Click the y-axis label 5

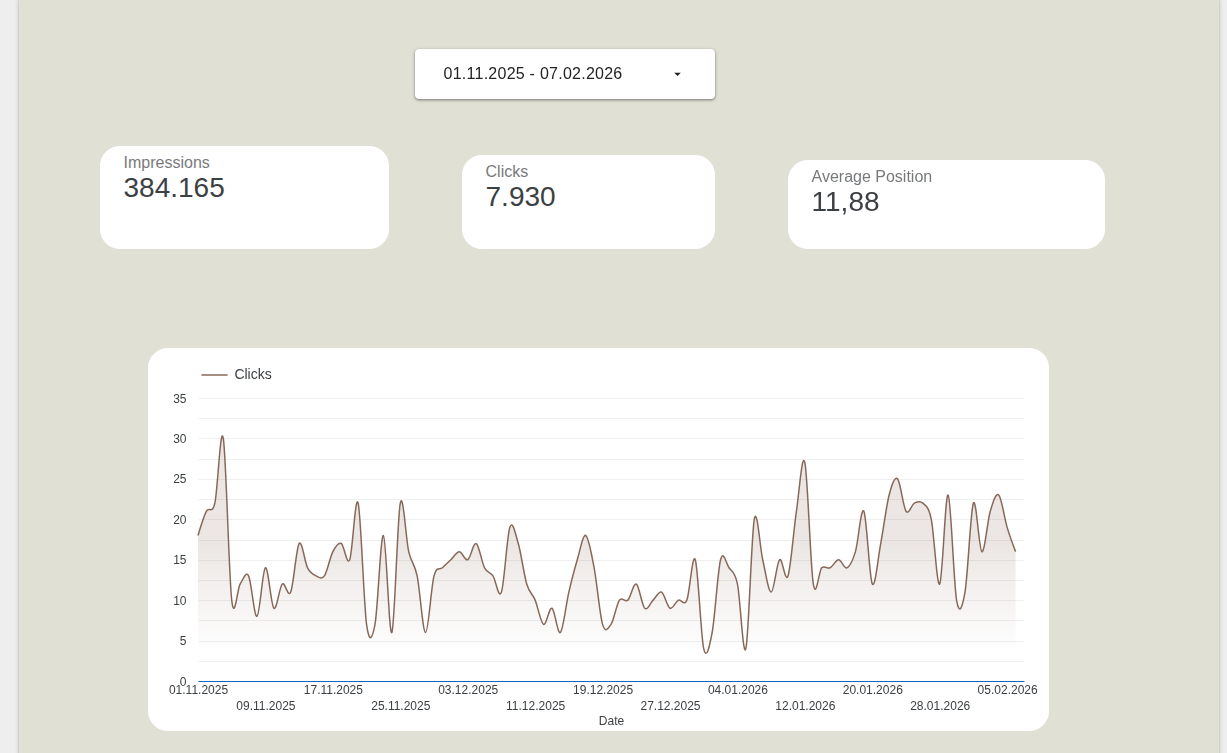[x=183, y=641]
